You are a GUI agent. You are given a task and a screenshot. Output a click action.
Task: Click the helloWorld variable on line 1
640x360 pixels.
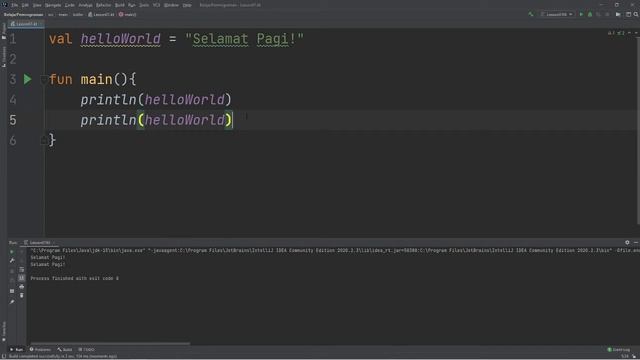click(x=120, y=39)
